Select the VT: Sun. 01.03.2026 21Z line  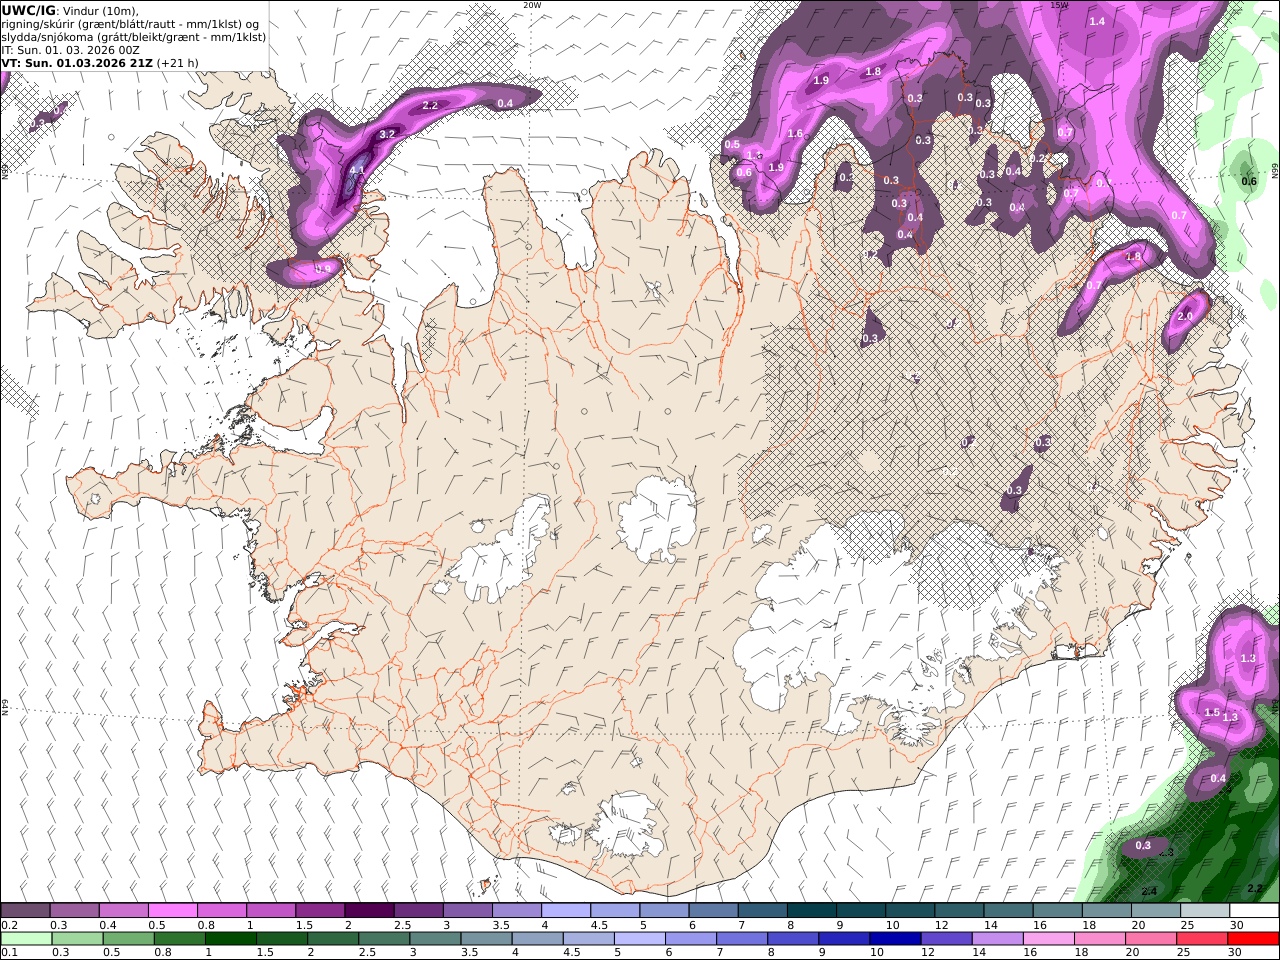[x=77, y=62]
